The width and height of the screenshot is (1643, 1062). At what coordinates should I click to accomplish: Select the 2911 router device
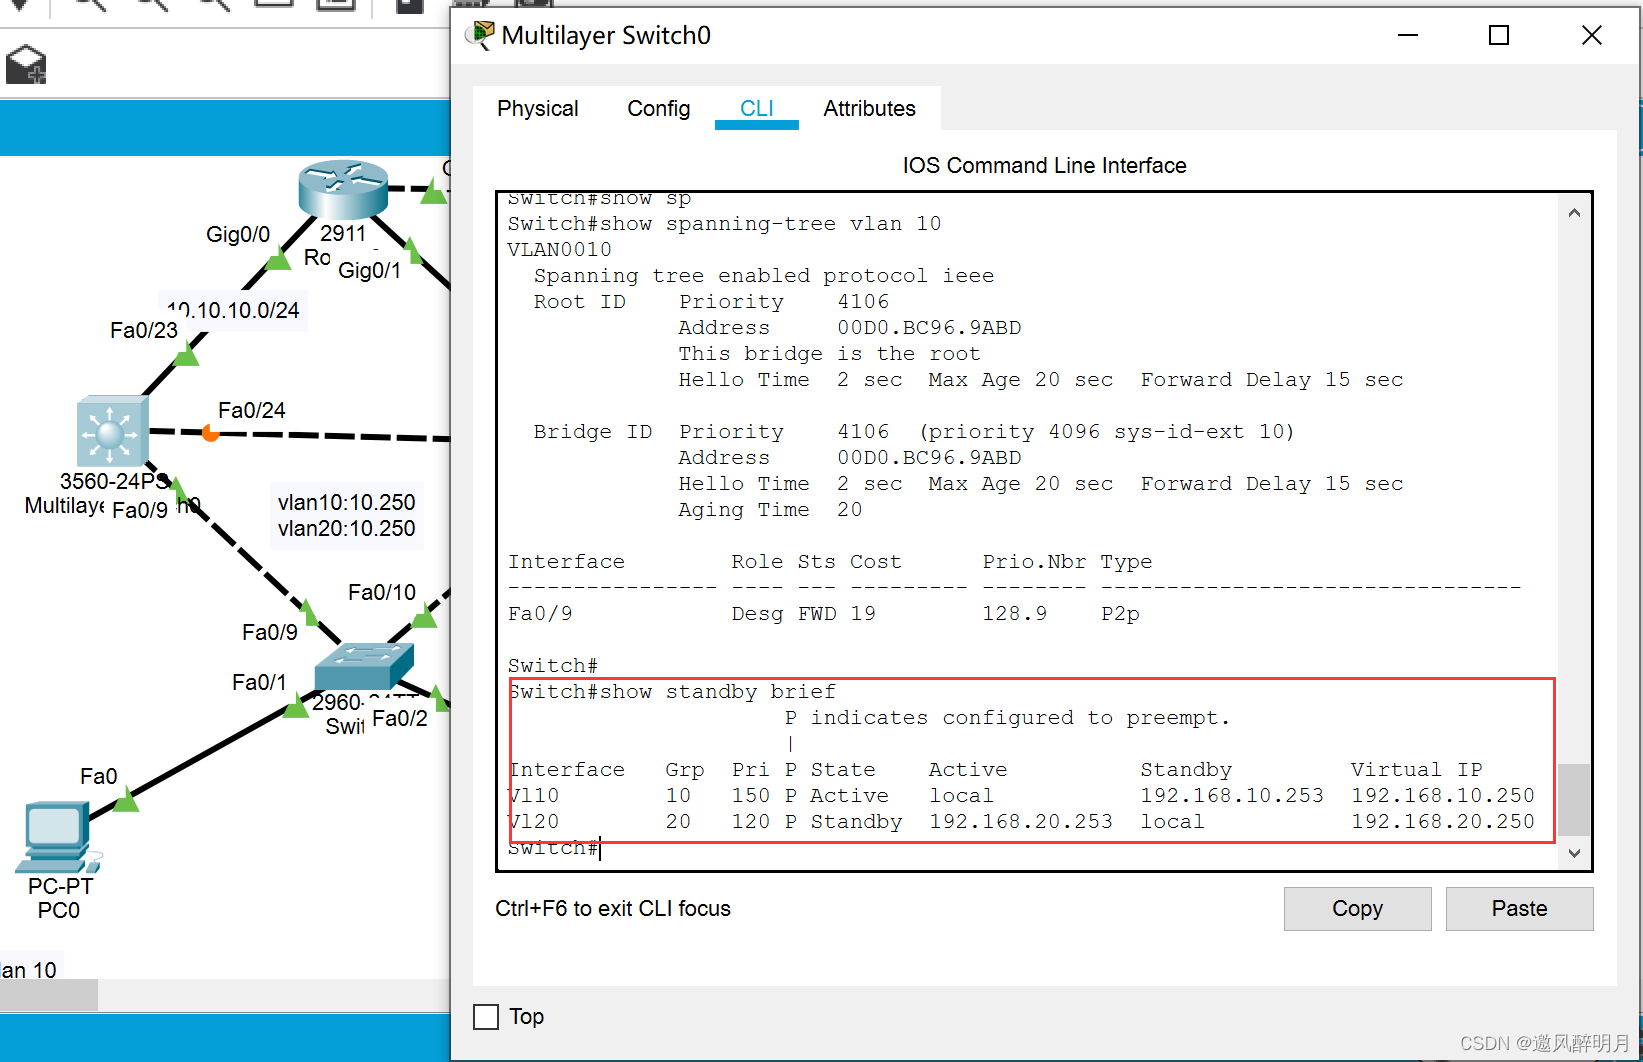point(343,188)
